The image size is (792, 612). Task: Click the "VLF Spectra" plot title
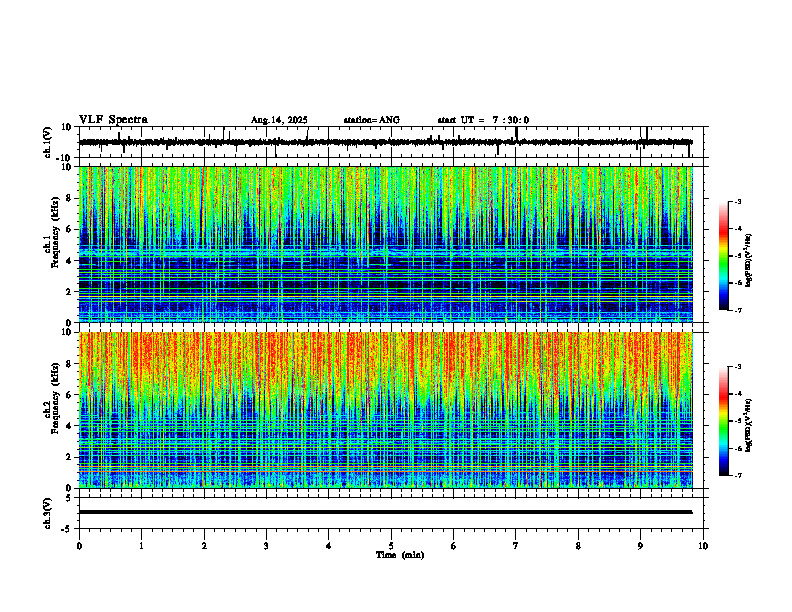[x=113, y=120]
